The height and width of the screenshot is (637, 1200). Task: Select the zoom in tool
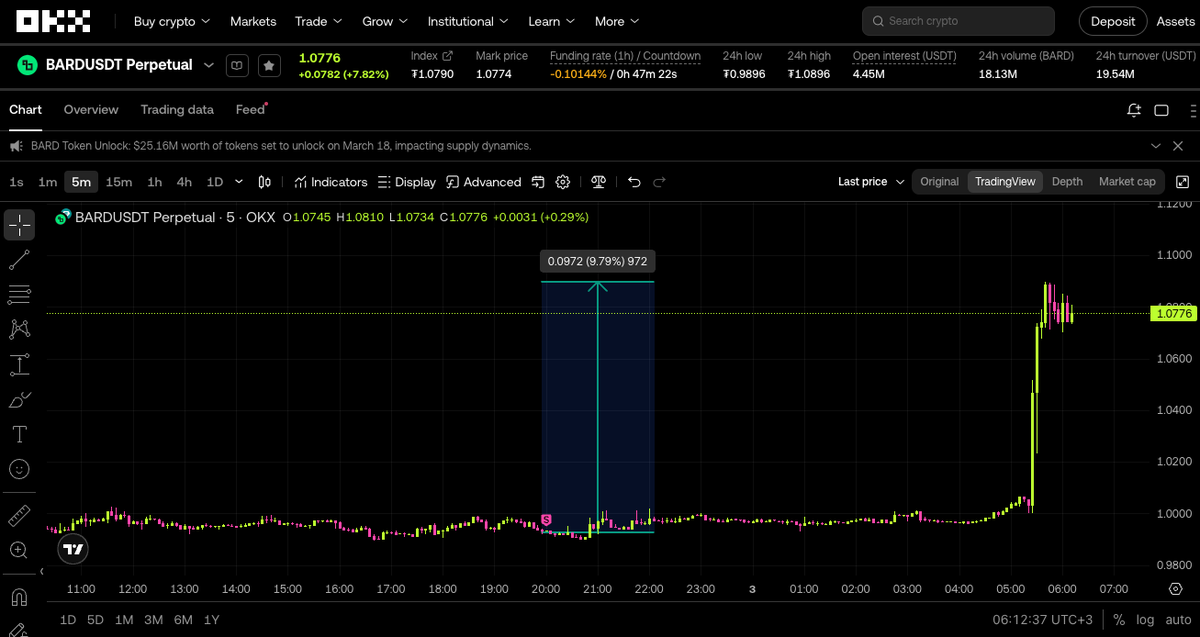pos(19,550)
